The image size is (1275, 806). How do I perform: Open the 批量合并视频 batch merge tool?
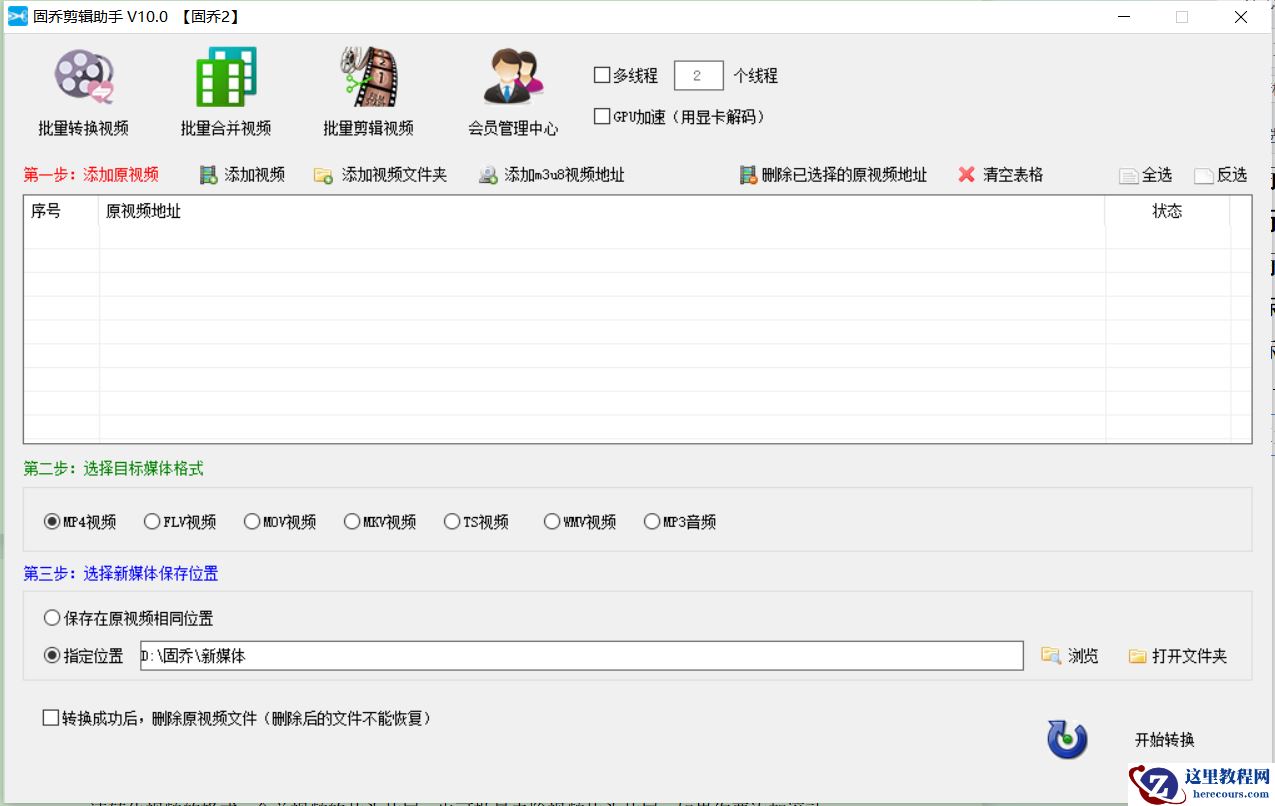224,88
